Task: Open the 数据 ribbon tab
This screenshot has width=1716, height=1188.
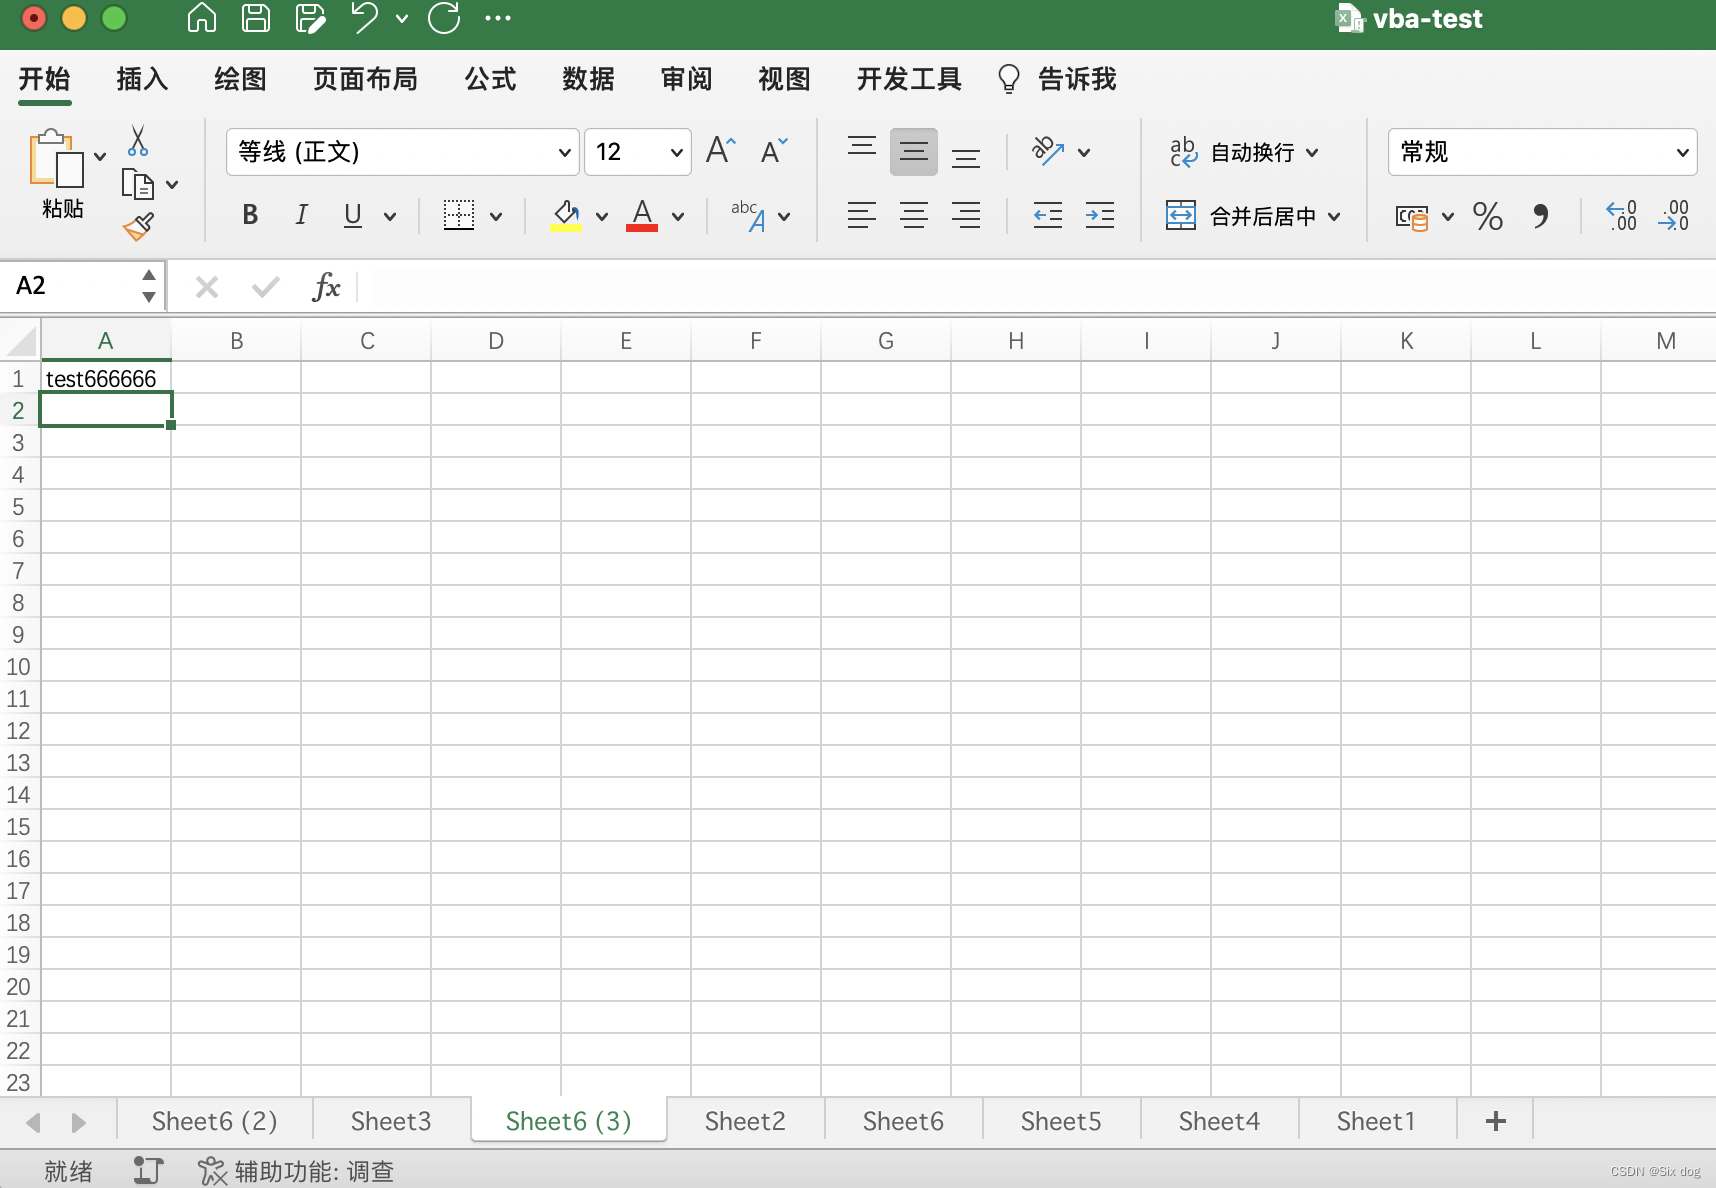Action: [x=588, y=79]
